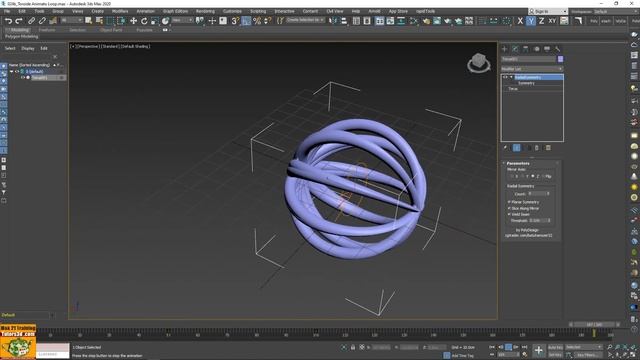Toggle the Flip checkbox in Mirror Axis
Image resolution: width=640 pixels, height=360 pixels.
click(543, 176)
